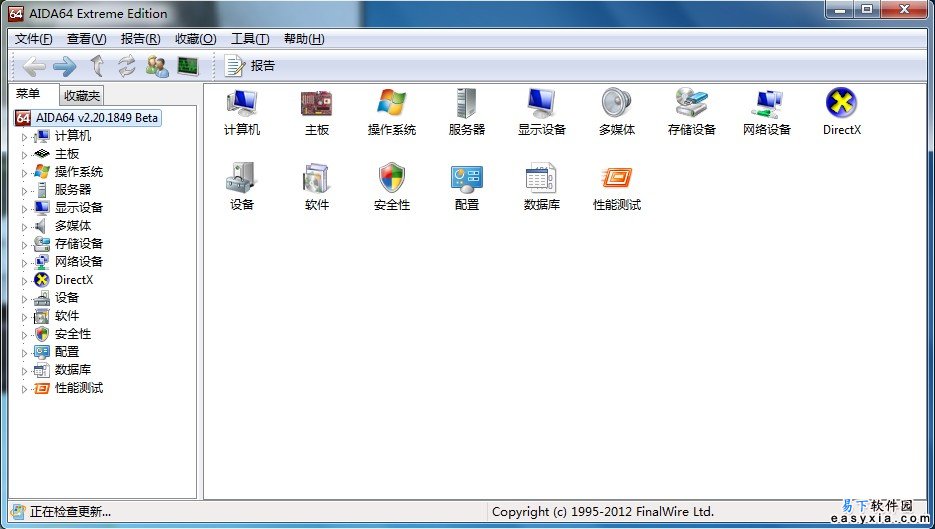Viewport: 935px width, 529px height.
Task: Click the 报告 report toolbar button
Action: tap(250, 66)
